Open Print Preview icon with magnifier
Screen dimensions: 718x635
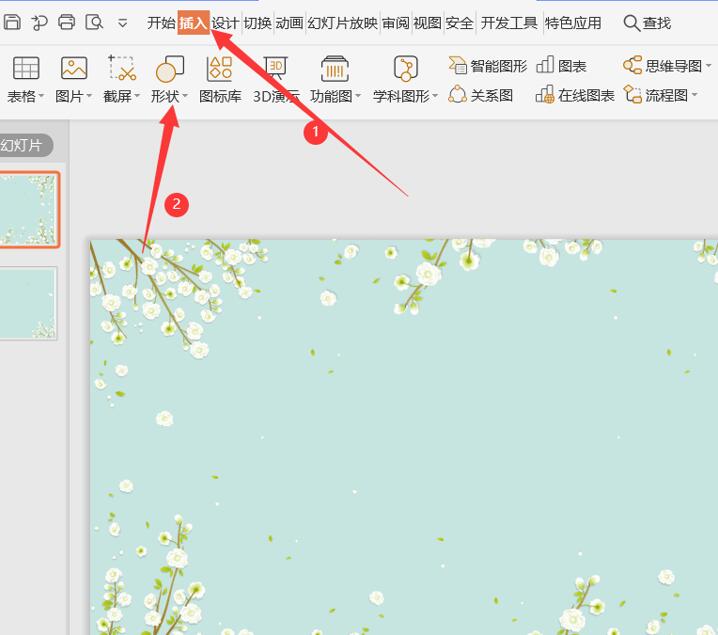pos(94,22)
